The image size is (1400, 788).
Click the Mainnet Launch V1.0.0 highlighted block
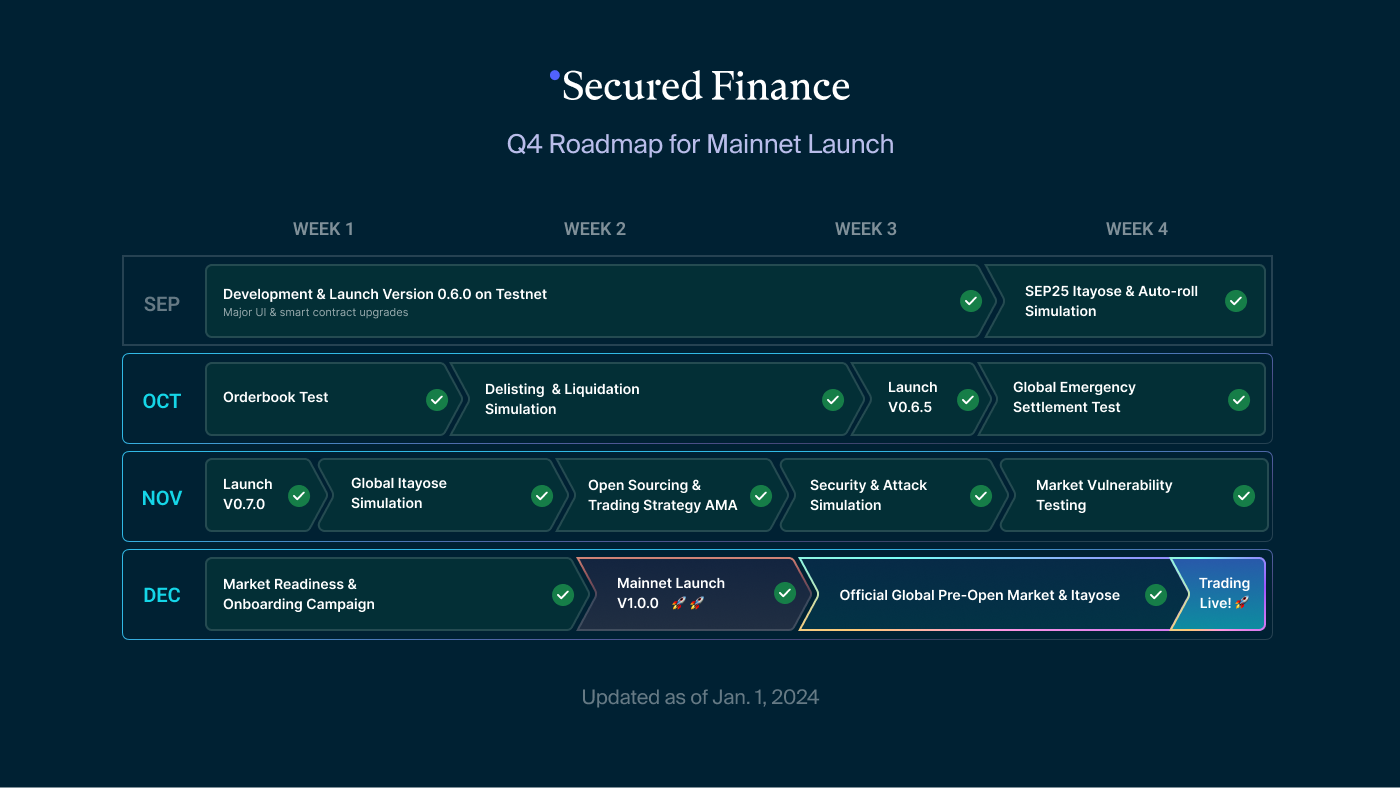(x=680, y=593)
